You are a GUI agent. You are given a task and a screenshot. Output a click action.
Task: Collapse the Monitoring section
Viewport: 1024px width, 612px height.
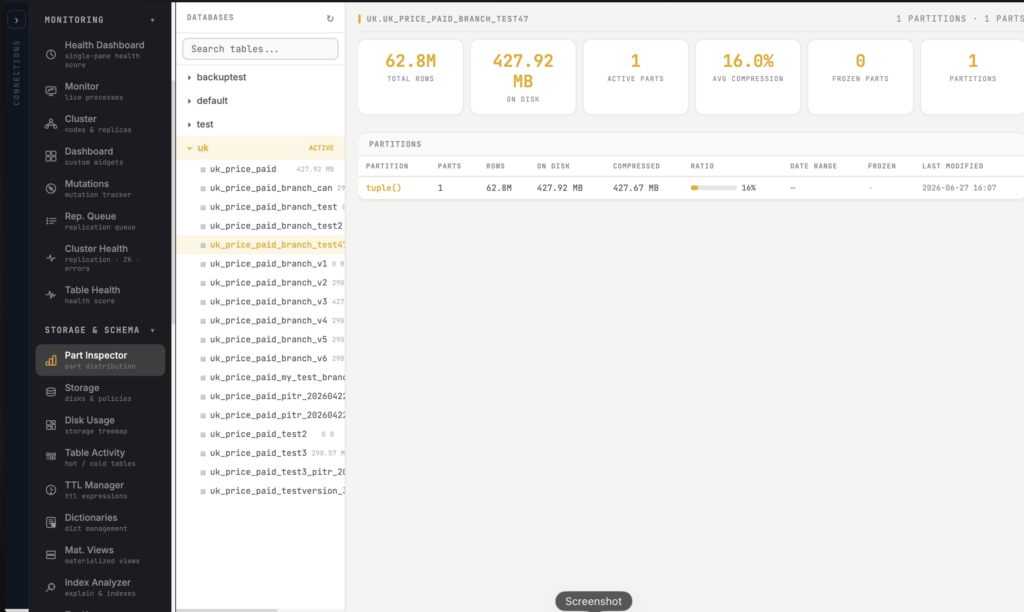pyautogui.click(x=153, y=20)
